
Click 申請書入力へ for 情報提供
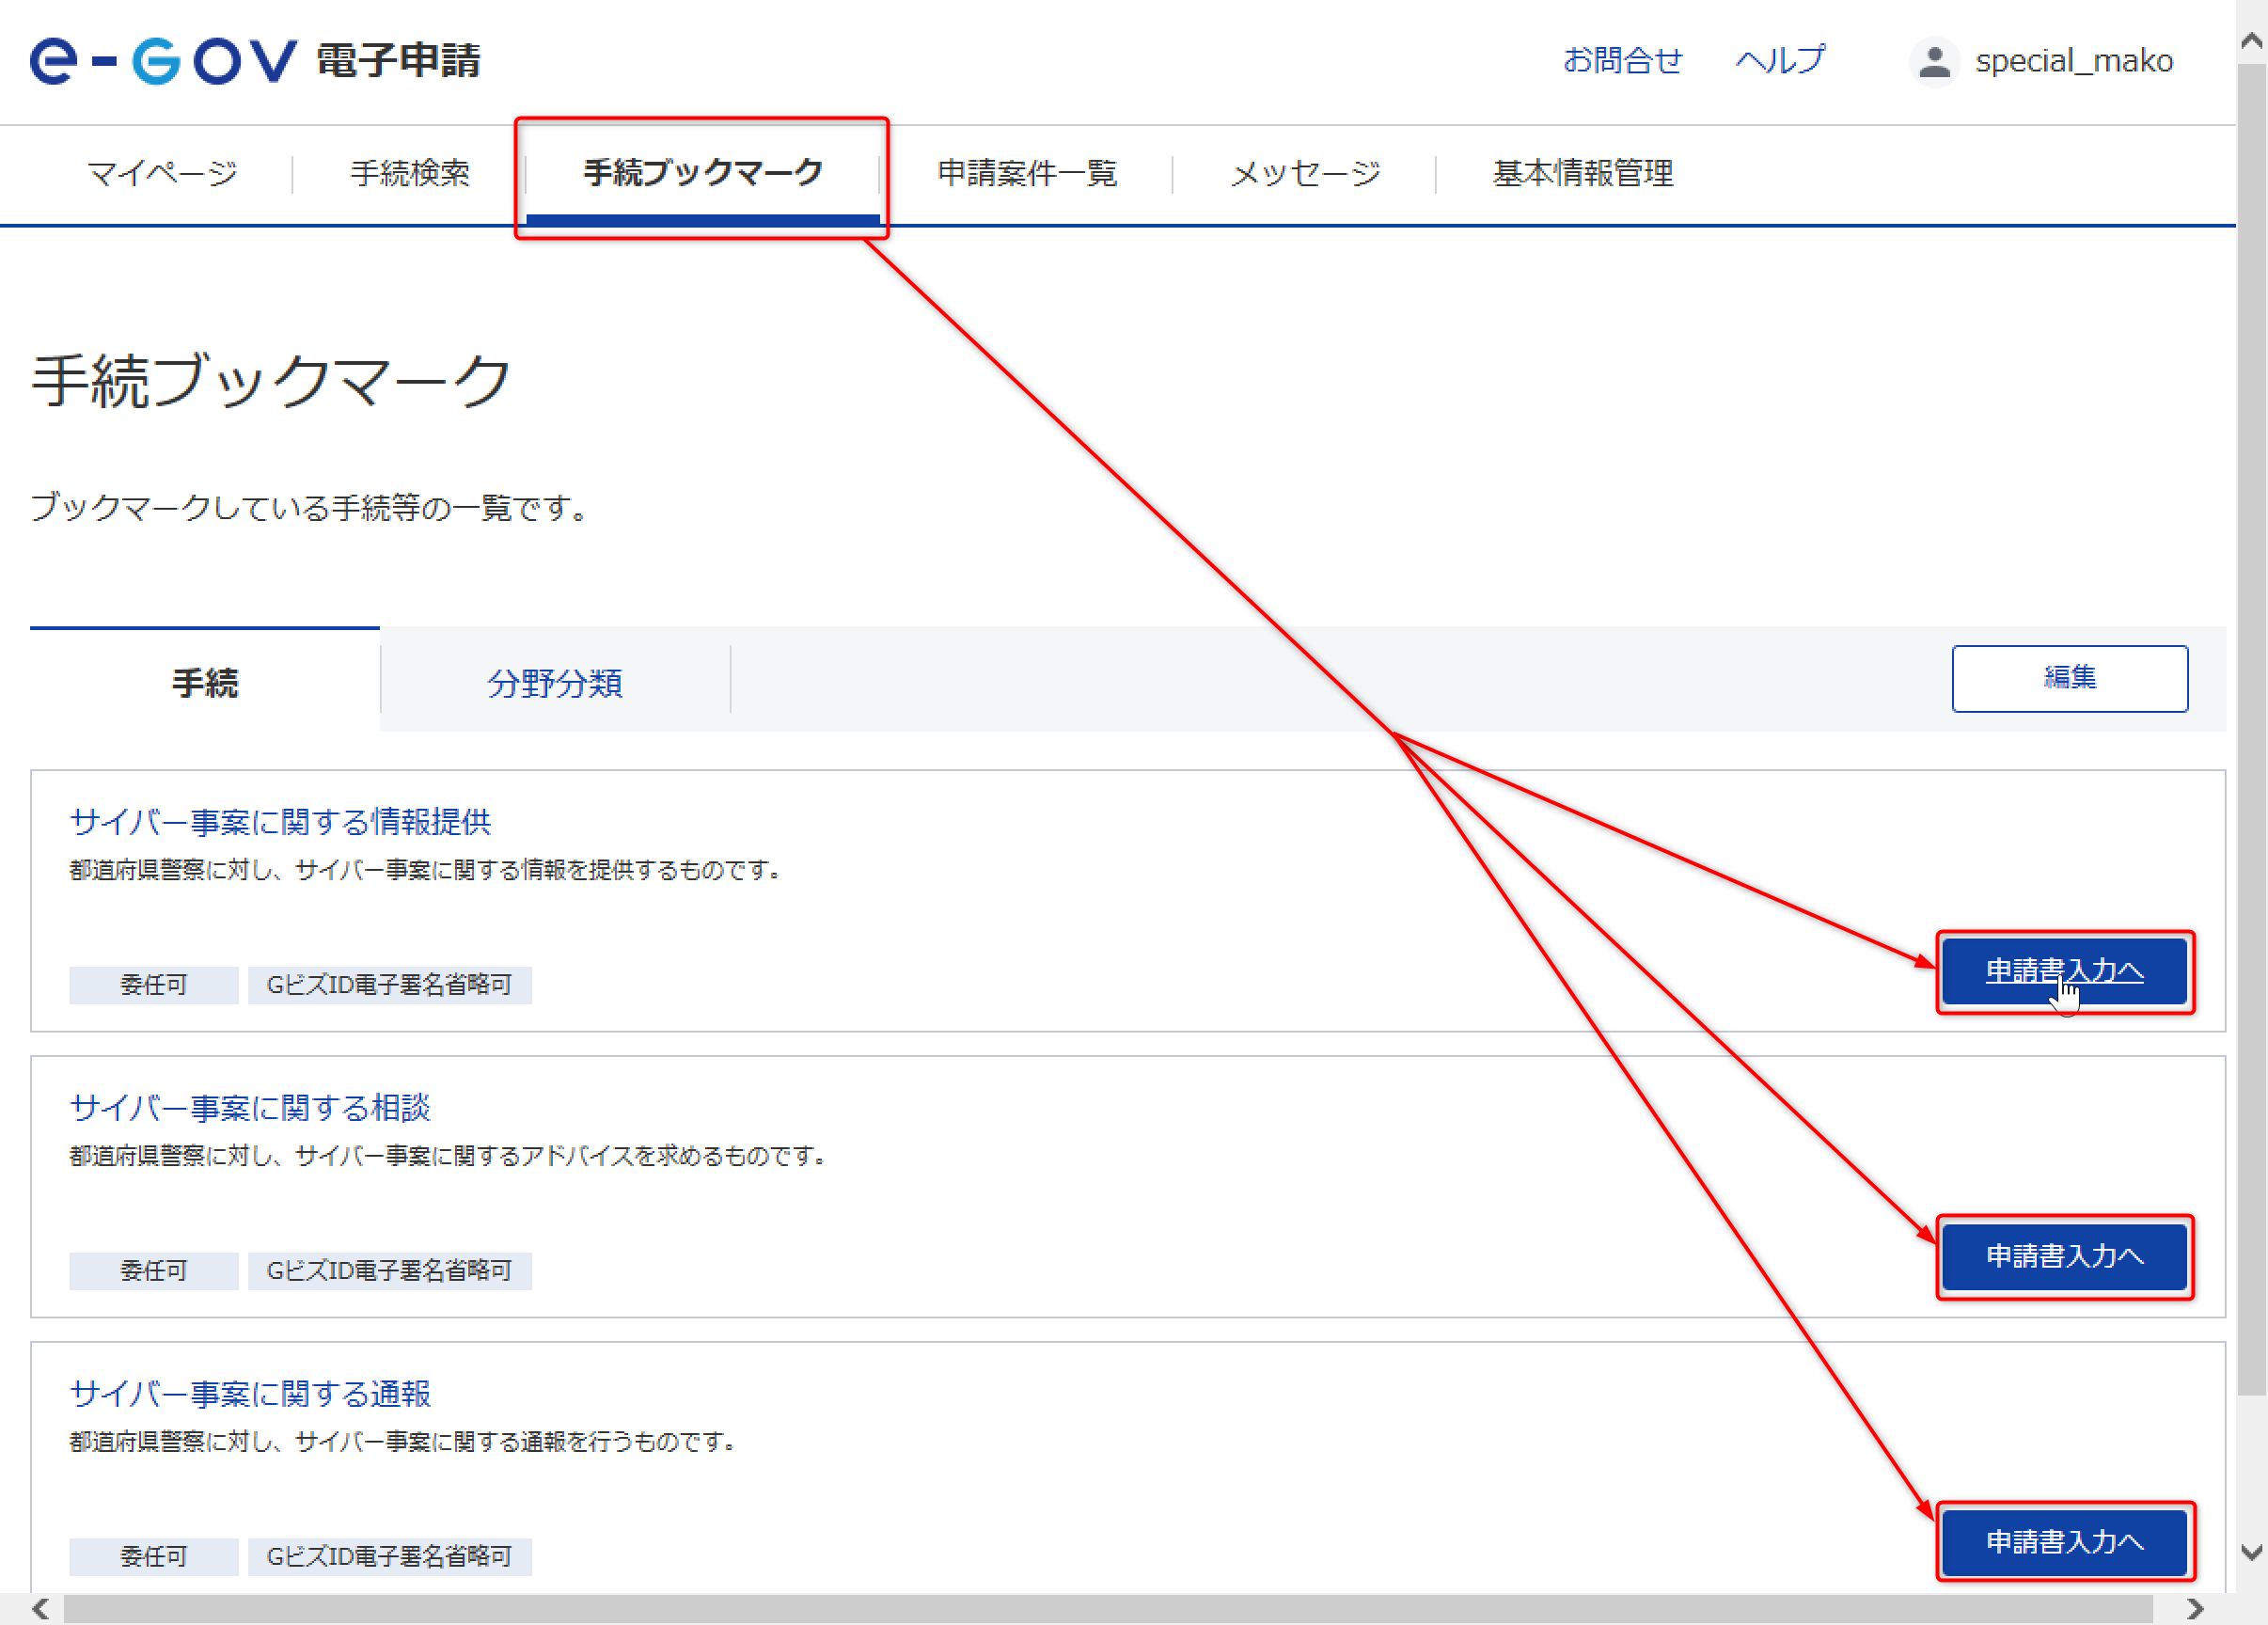click(x=2064, y=971)
